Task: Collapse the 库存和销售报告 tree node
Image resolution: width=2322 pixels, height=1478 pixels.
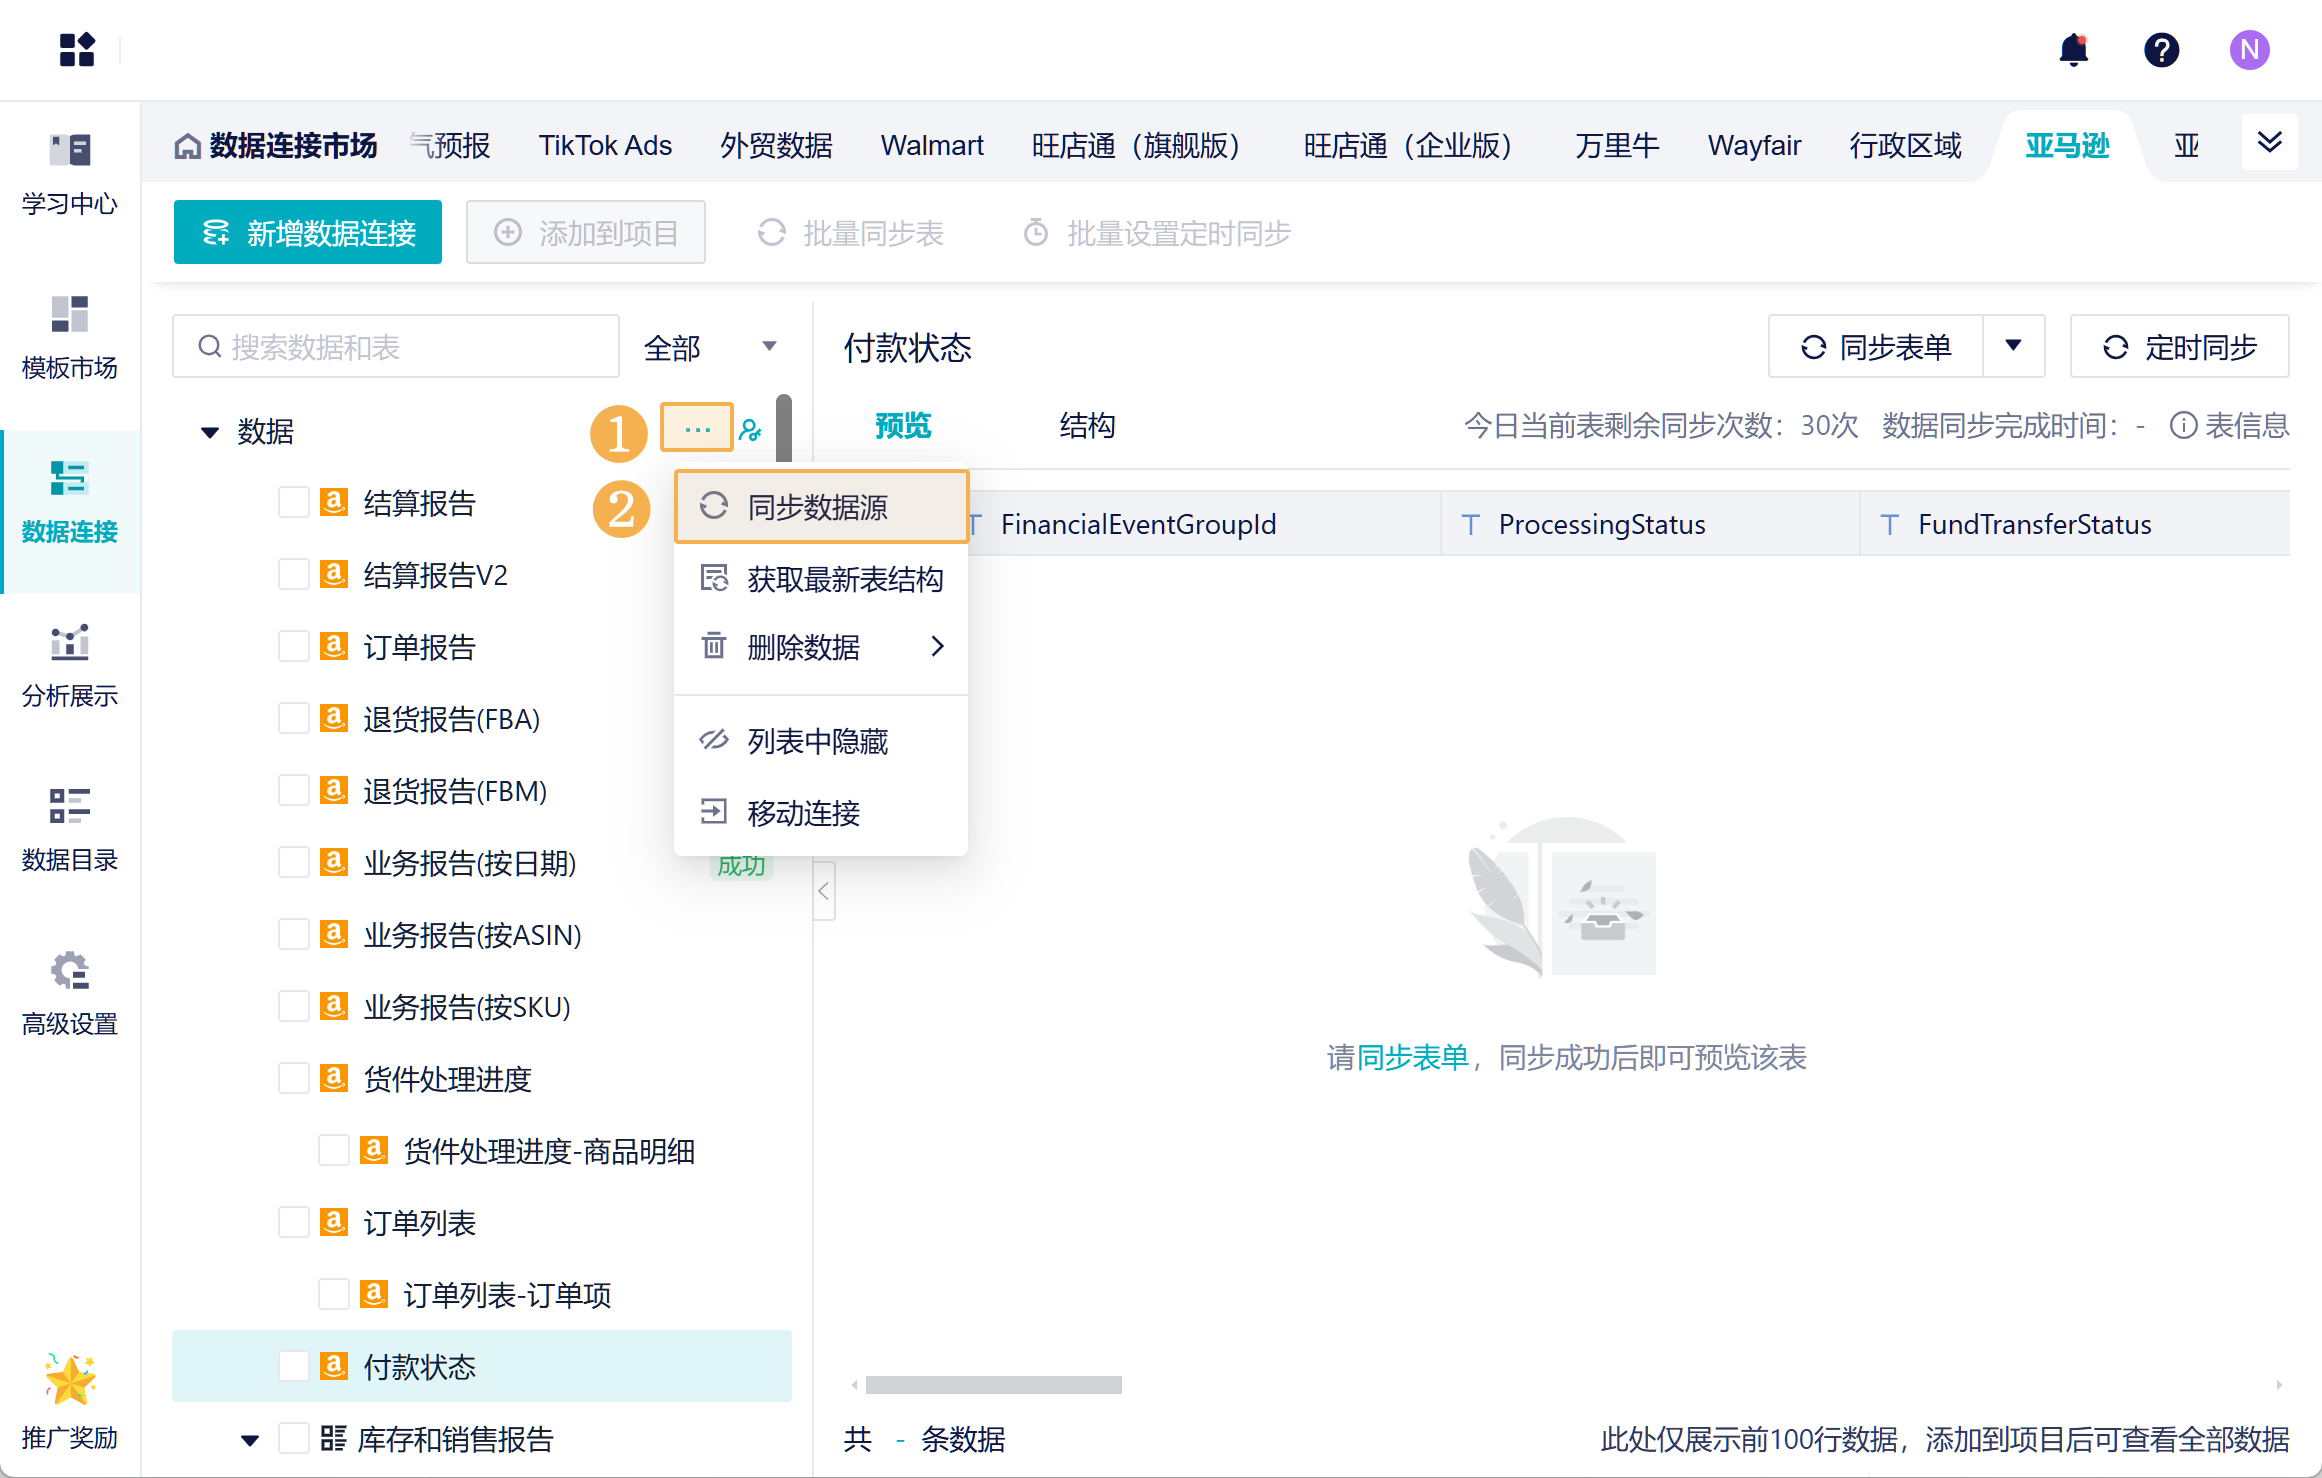Action: point(250,1440)
